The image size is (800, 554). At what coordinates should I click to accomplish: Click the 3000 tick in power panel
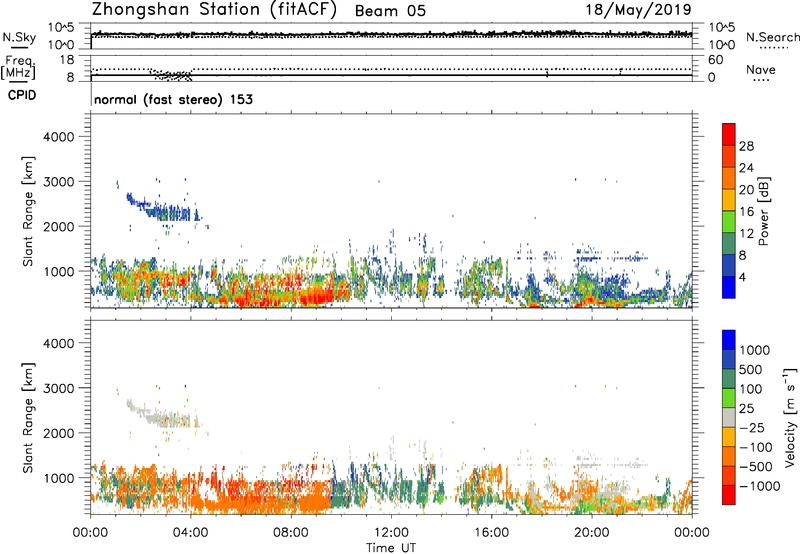[x=59, y=182]
